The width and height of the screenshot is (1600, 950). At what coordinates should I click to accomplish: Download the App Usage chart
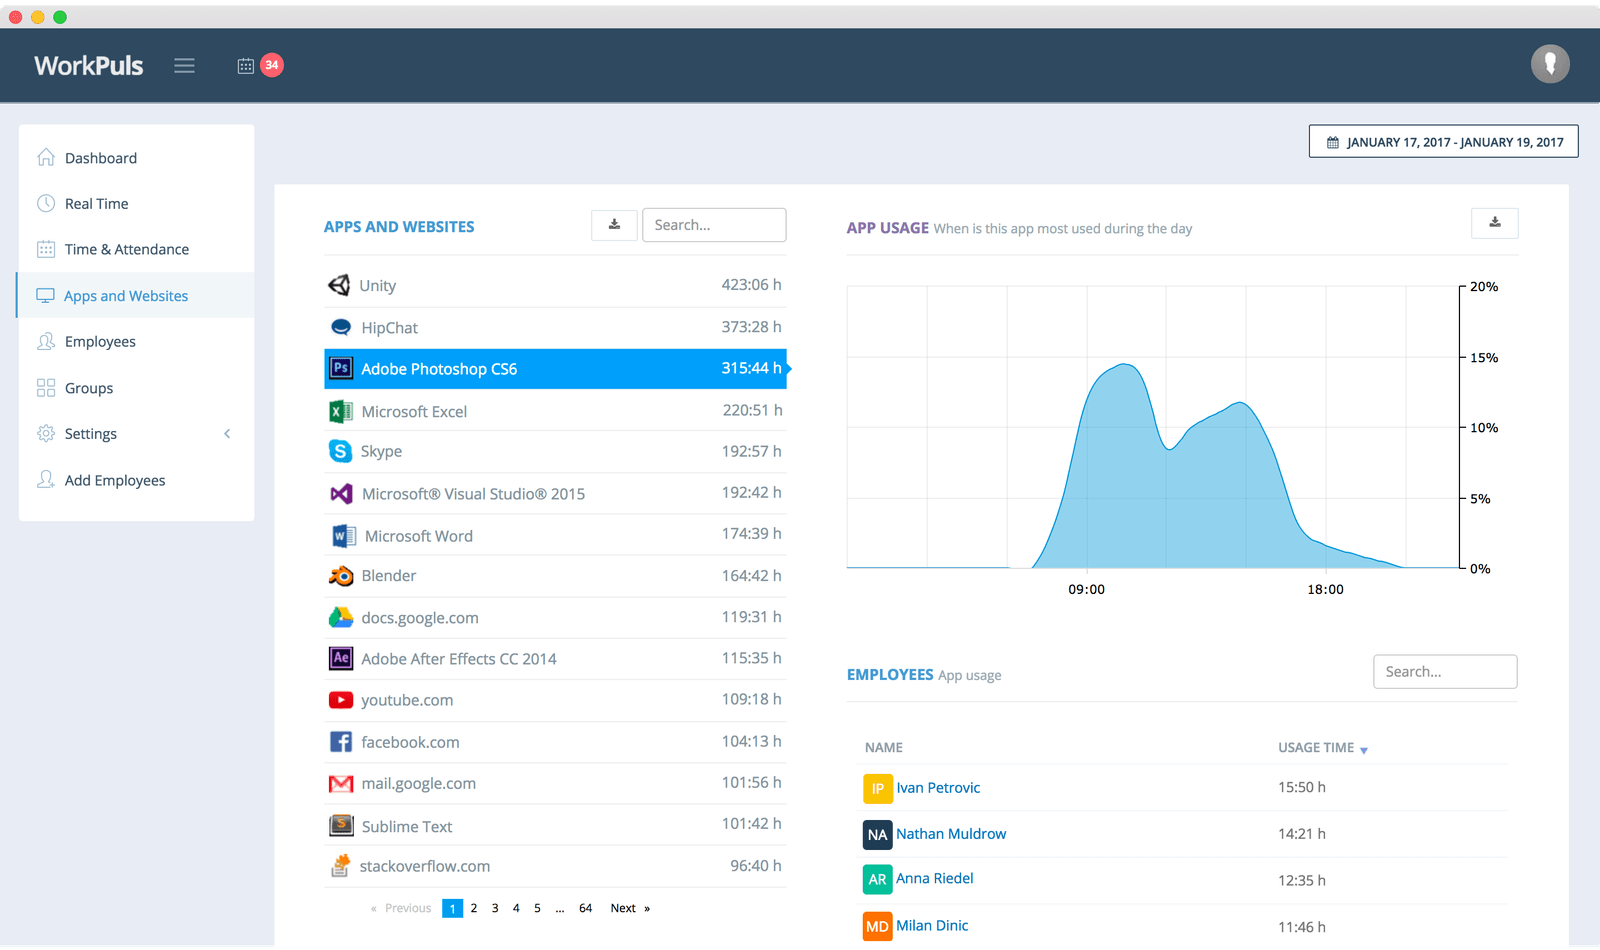tap(1495, 223)
